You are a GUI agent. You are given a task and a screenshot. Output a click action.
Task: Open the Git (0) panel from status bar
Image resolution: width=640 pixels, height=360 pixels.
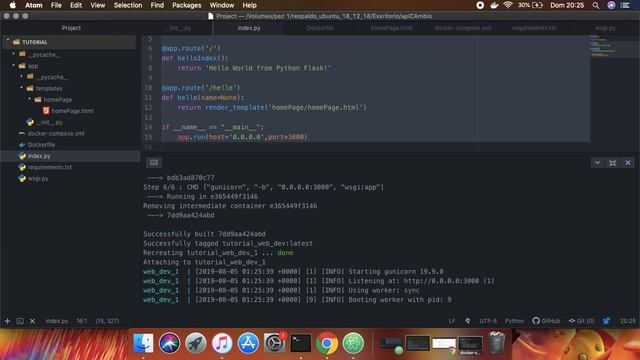(582, 321)
